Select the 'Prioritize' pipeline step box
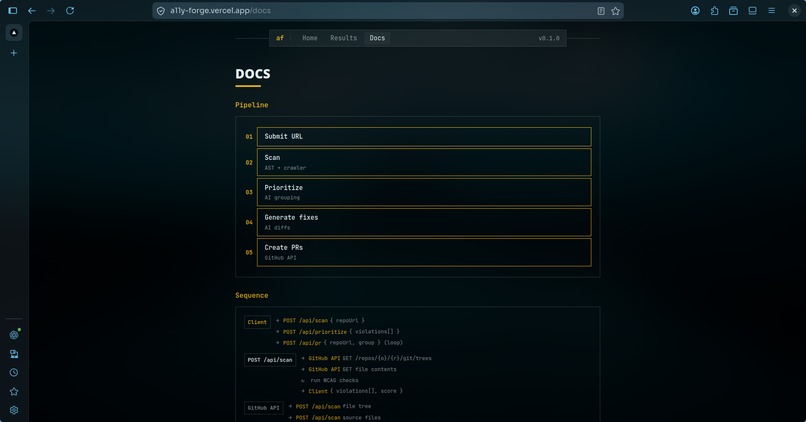The image size is (806, 422). (x=424, y=192)
